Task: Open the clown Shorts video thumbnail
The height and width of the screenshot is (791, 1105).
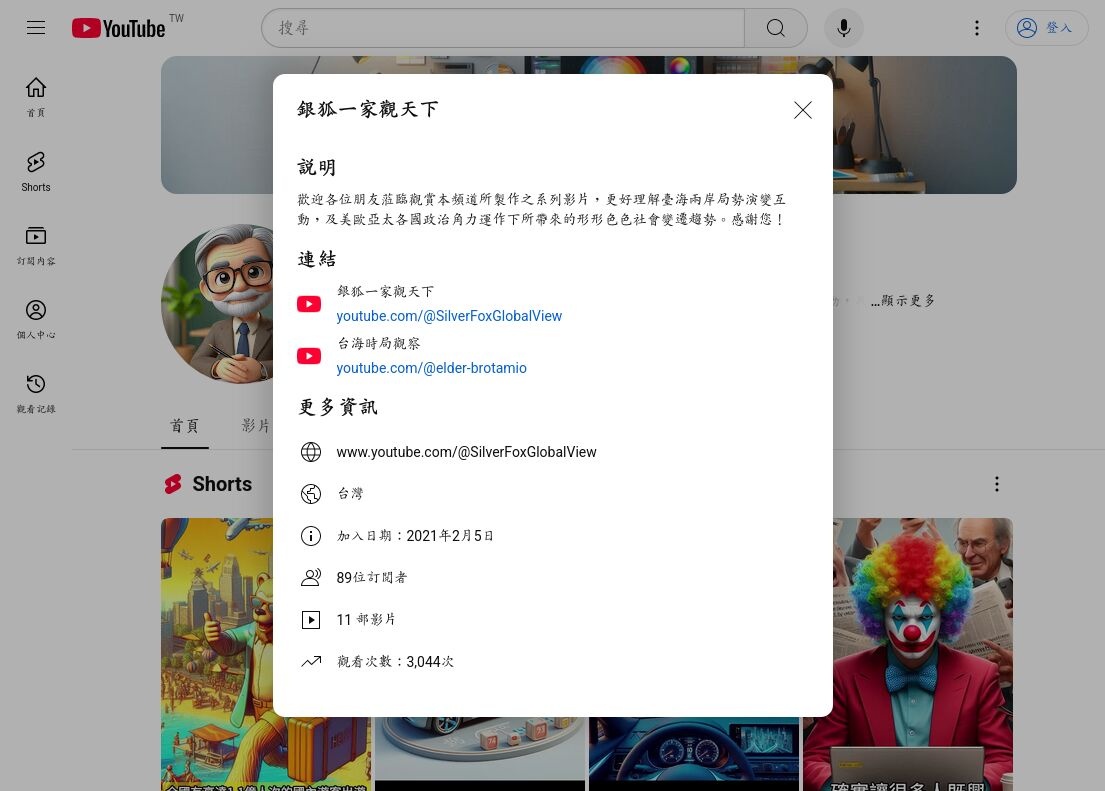Action: tap(908, 654)
